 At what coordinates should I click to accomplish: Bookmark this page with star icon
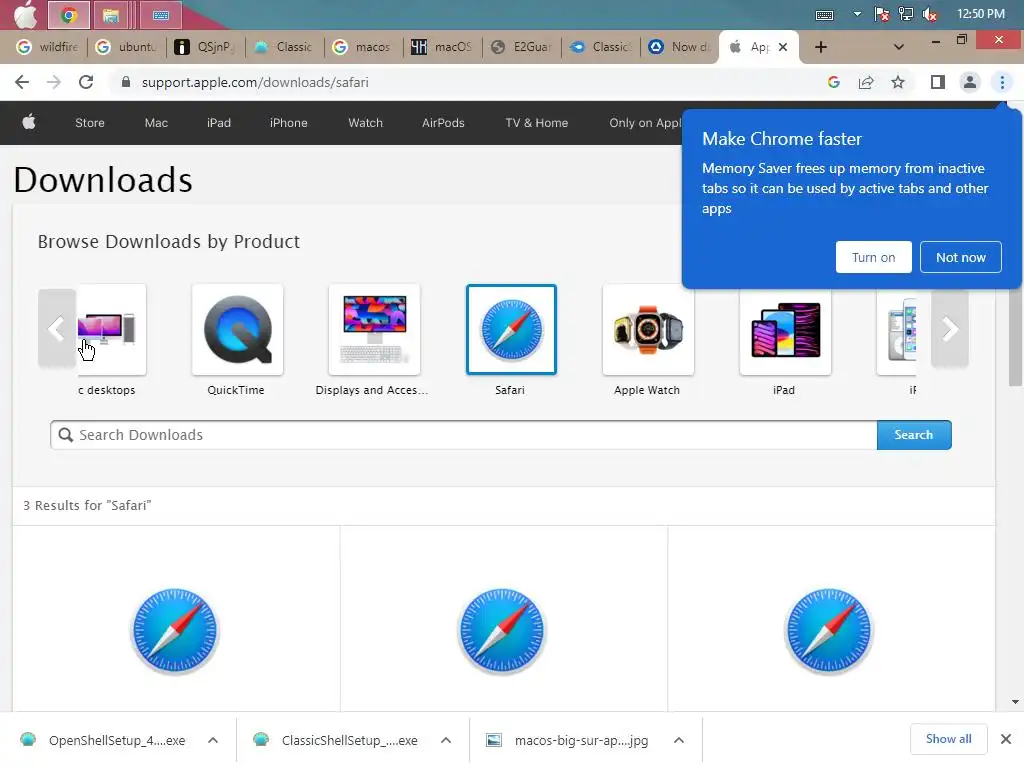(x=898, y=82)
